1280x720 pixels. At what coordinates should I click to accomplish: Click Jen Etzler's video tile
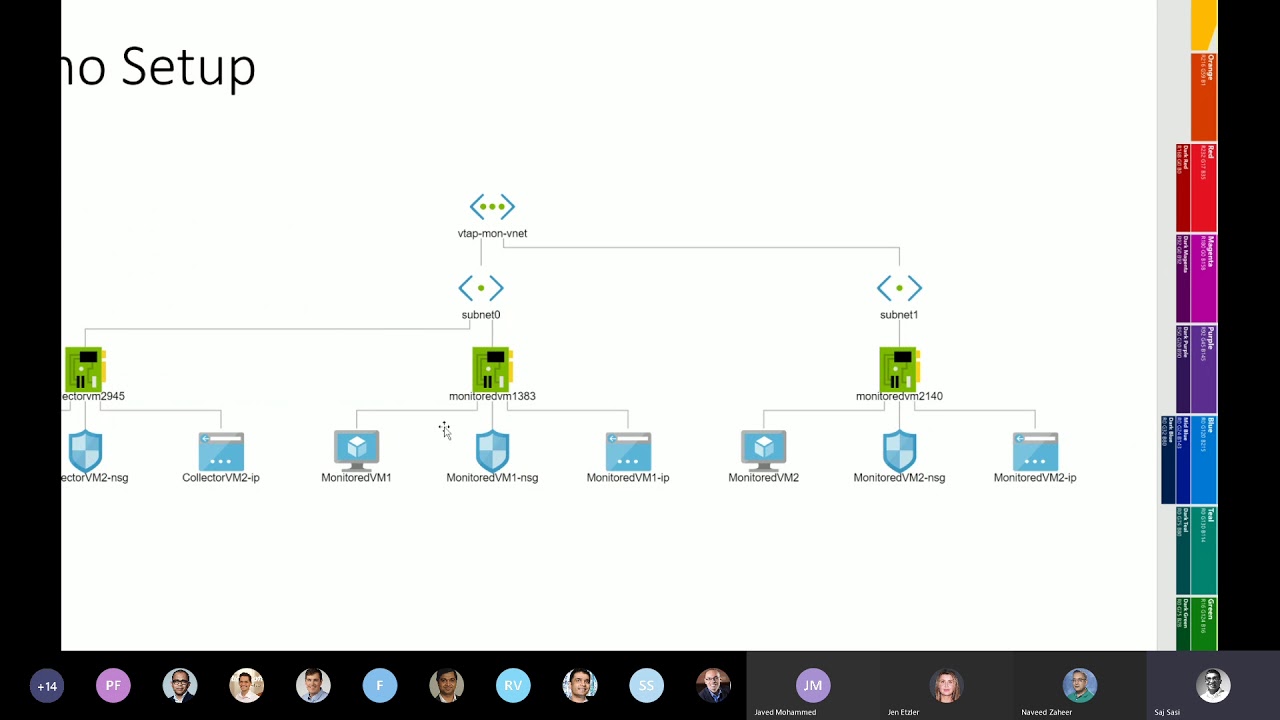(946, 685)
